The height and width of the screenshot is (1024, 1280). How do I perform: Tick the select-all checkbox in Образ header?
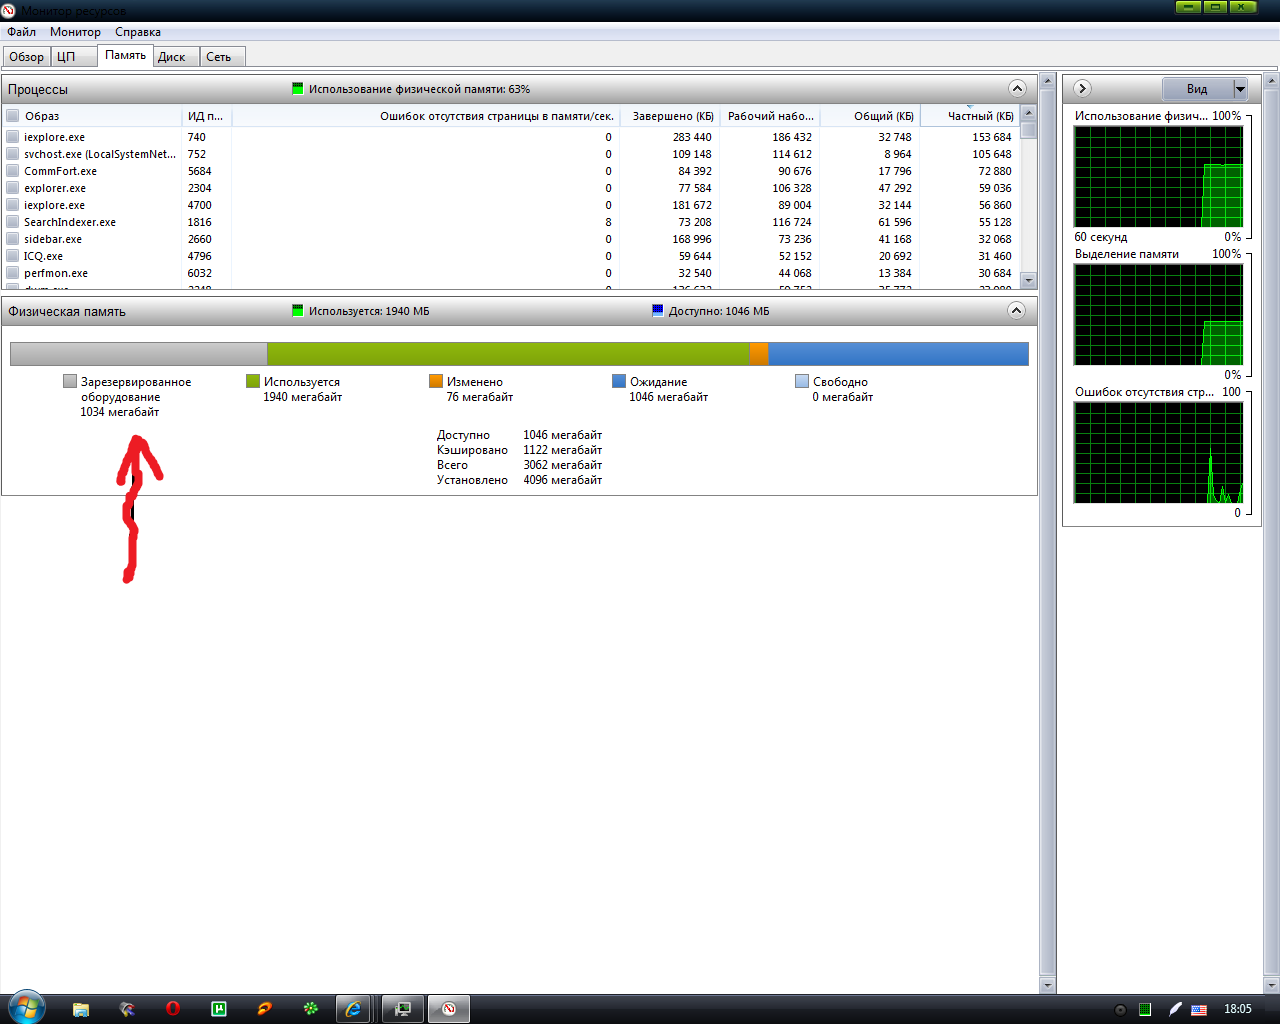(x=13, y=116)
